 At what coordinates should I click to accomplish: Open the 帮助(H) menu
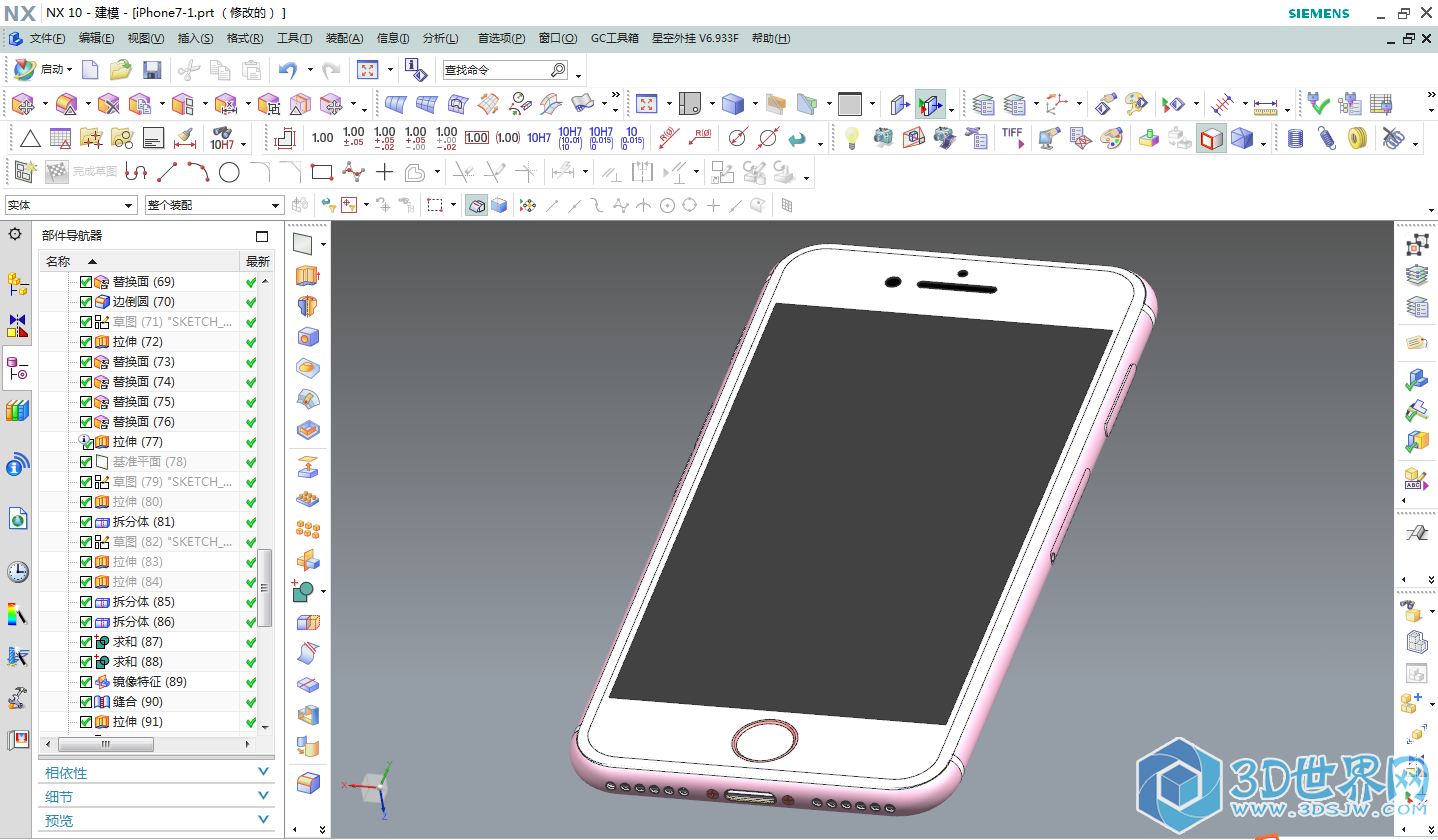point(770,38)
